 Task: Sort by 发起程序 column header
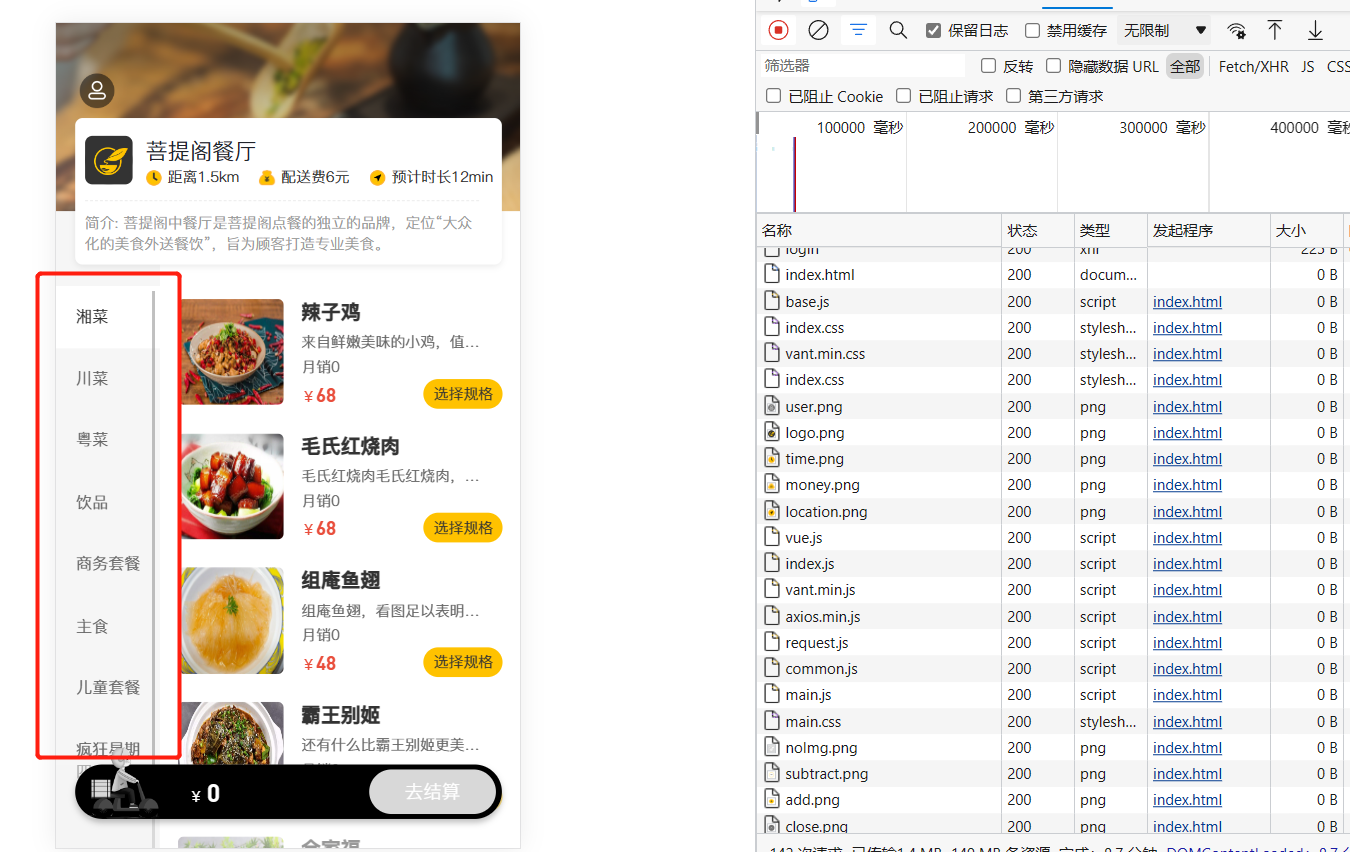point(1210,231)
